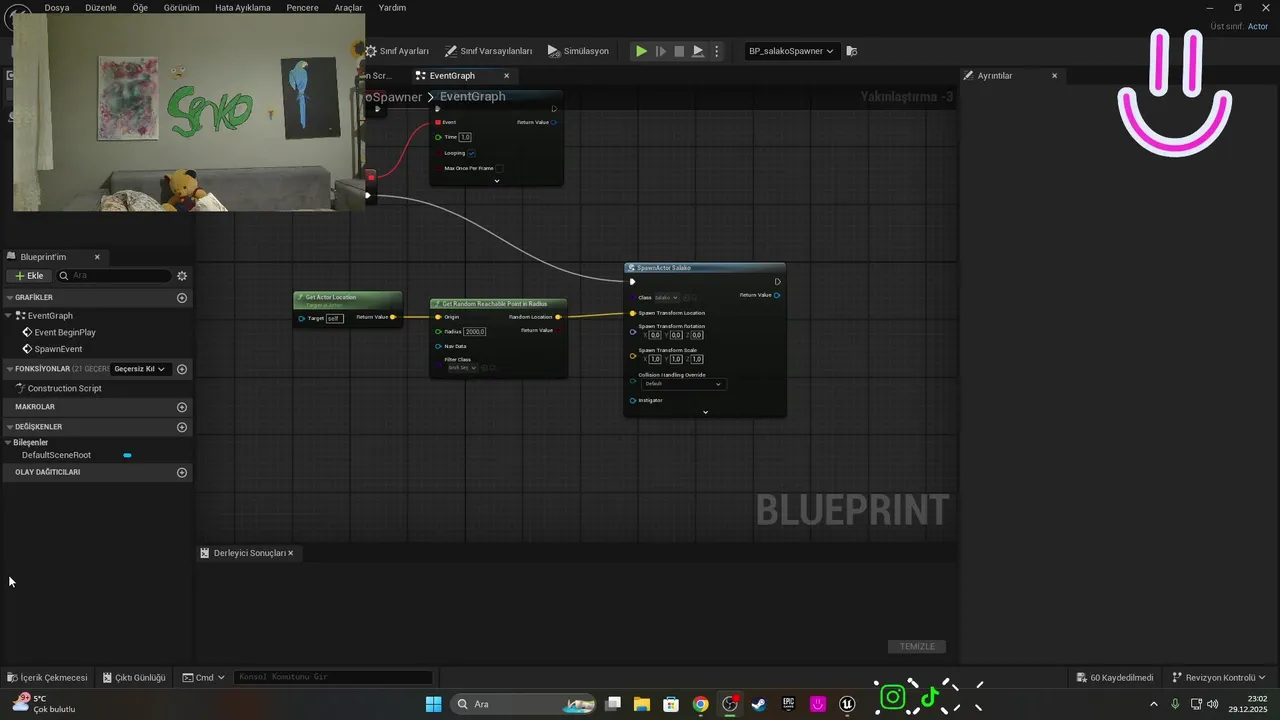Viewport: 1280px width, 720px height.
Task: Open İçerik Çekmecesi content drawer
Action: click(47, 677)
